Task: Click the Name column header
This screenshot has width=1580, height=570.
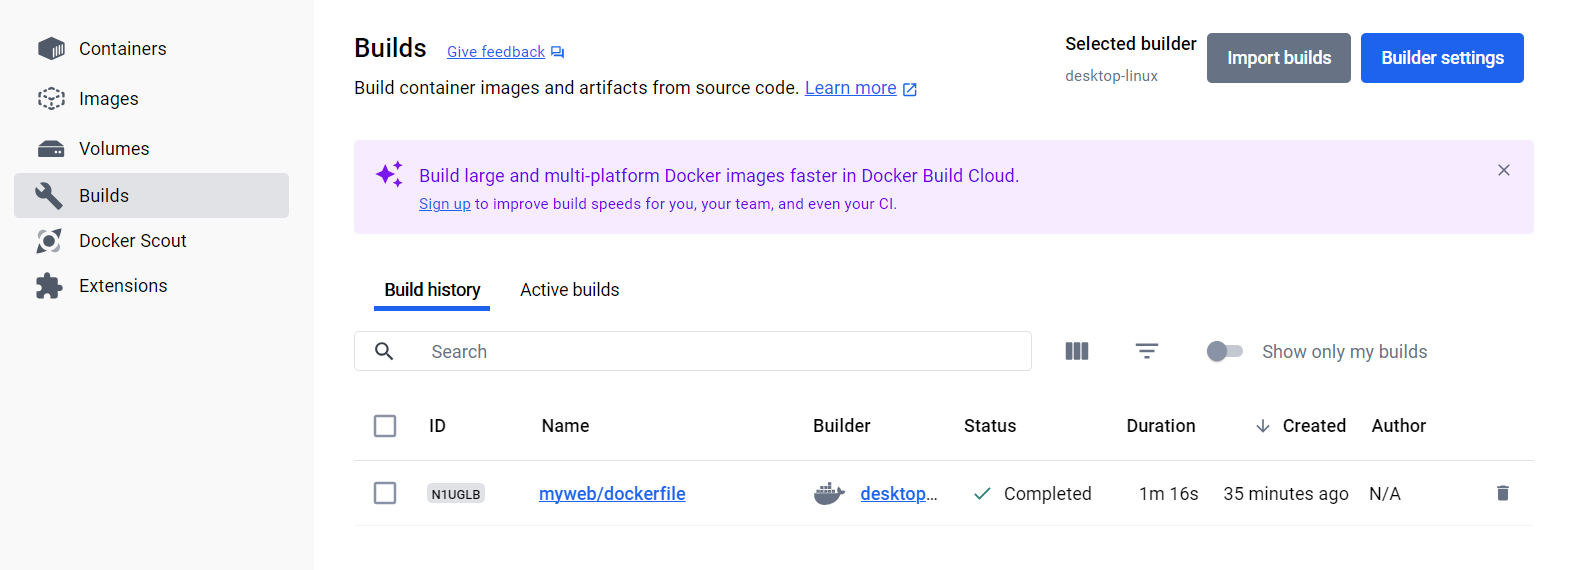Action: [x=565, y=426]
